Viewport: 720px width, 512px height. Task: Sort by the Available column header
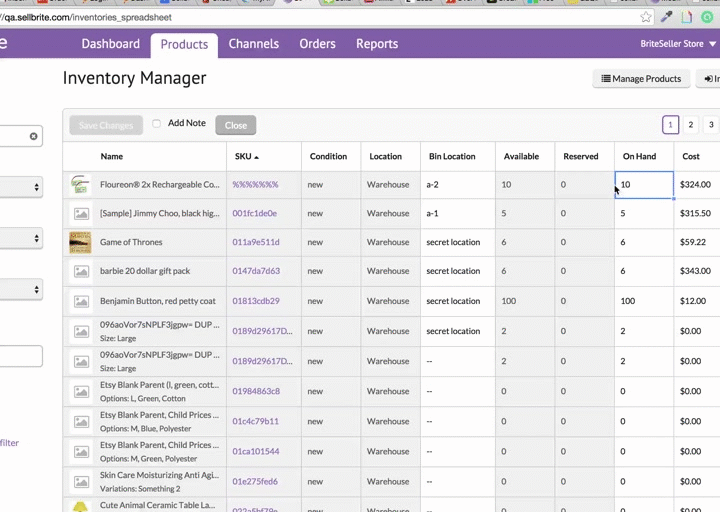tap(521, 157)
